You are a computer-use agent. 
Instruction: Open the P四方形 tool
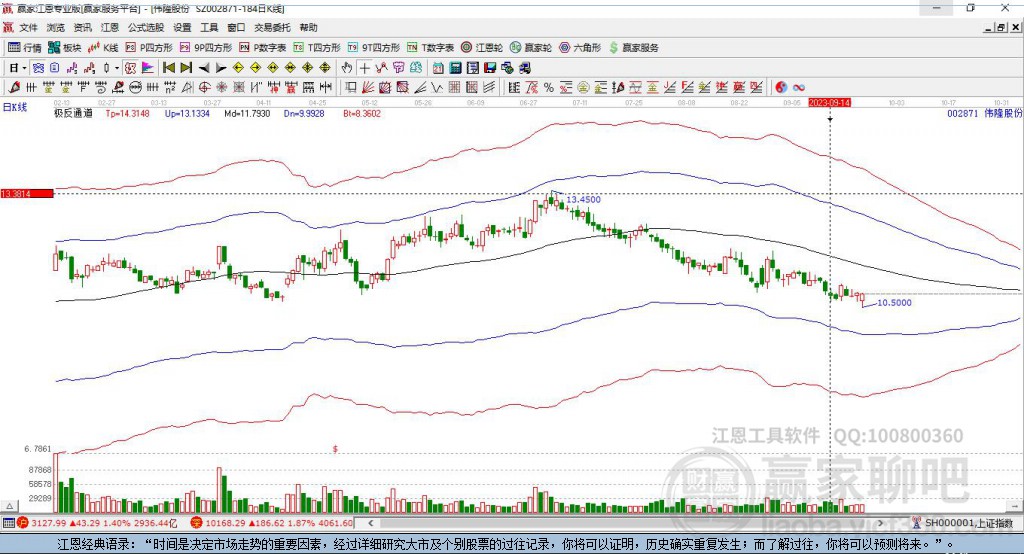point(149,48)
